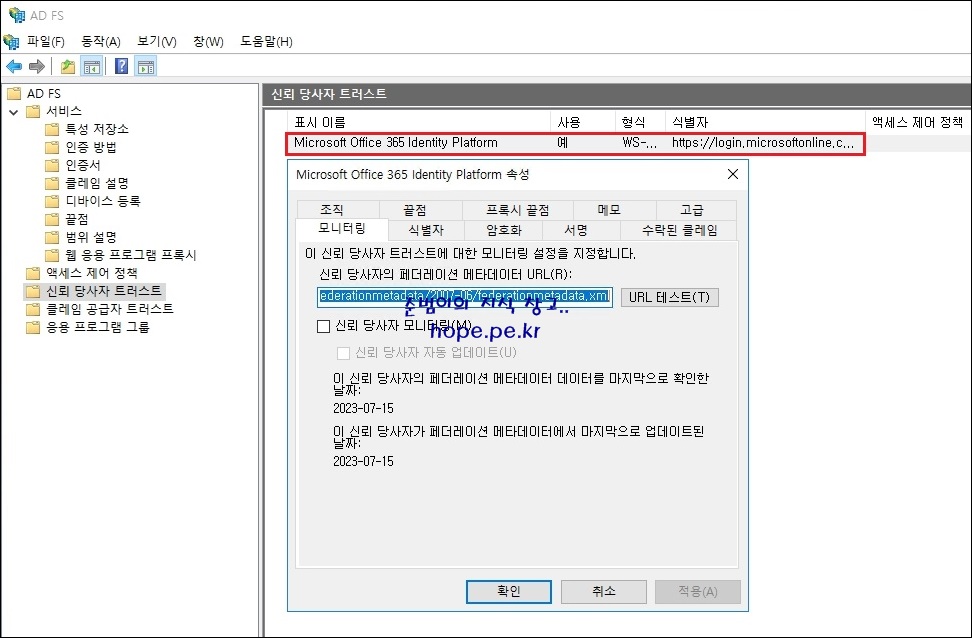Click the 표시 이름 column header
Screen dimensions: 972x638
point(419,122)
